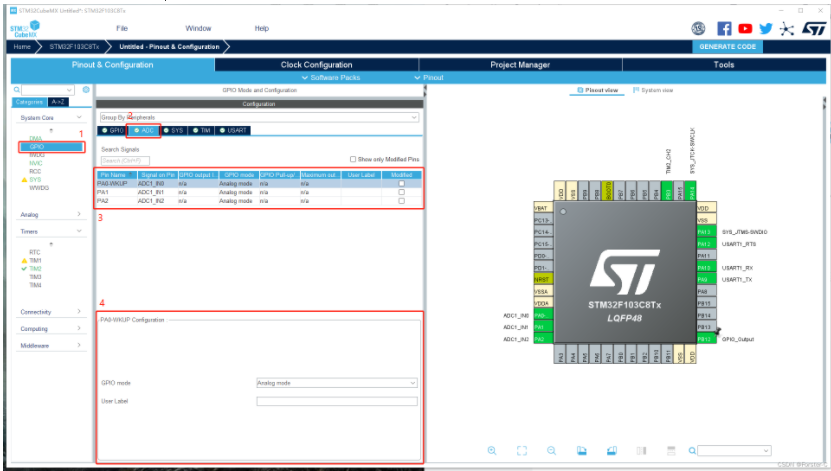The width and height of the screenshot is (831, 471).
Task: Switch to Project Manager tab
Action: 520,65
